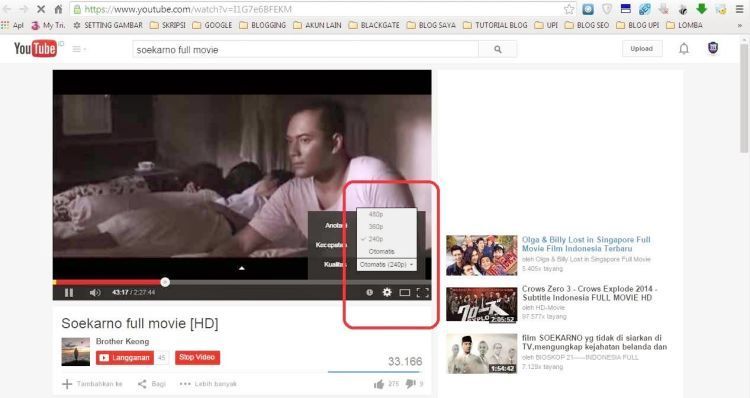Open the LOMBA bookmarks folder
The image size is (750, 398).
(684, 25)
